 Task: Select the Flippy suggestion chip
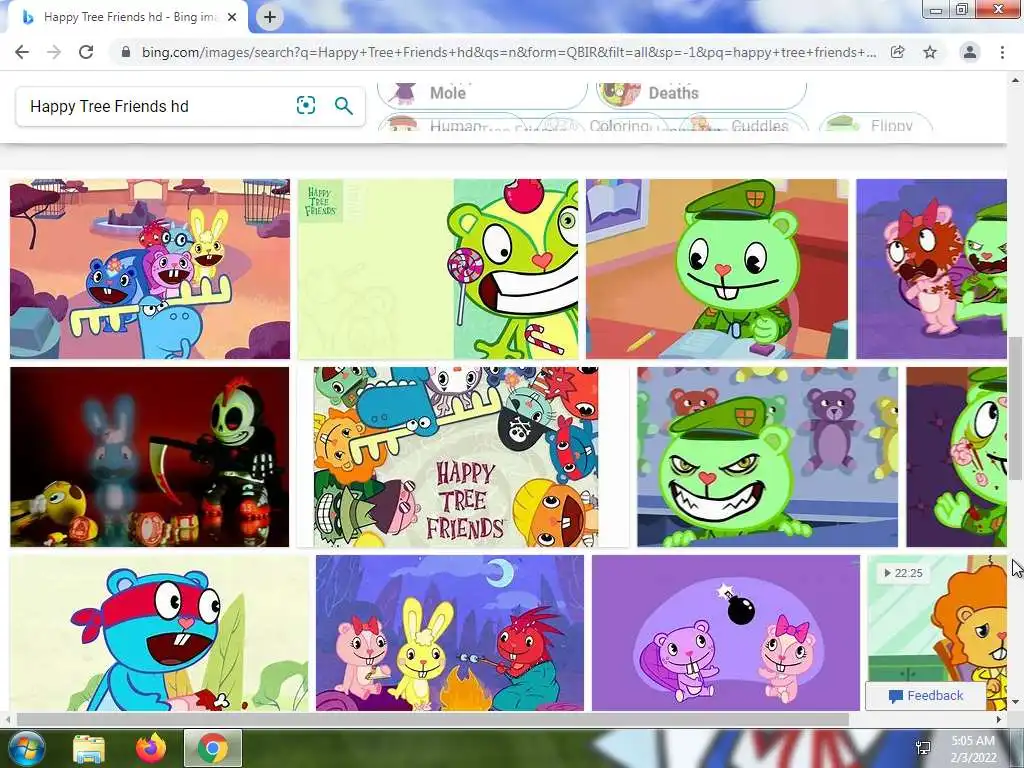pos(875,123)
